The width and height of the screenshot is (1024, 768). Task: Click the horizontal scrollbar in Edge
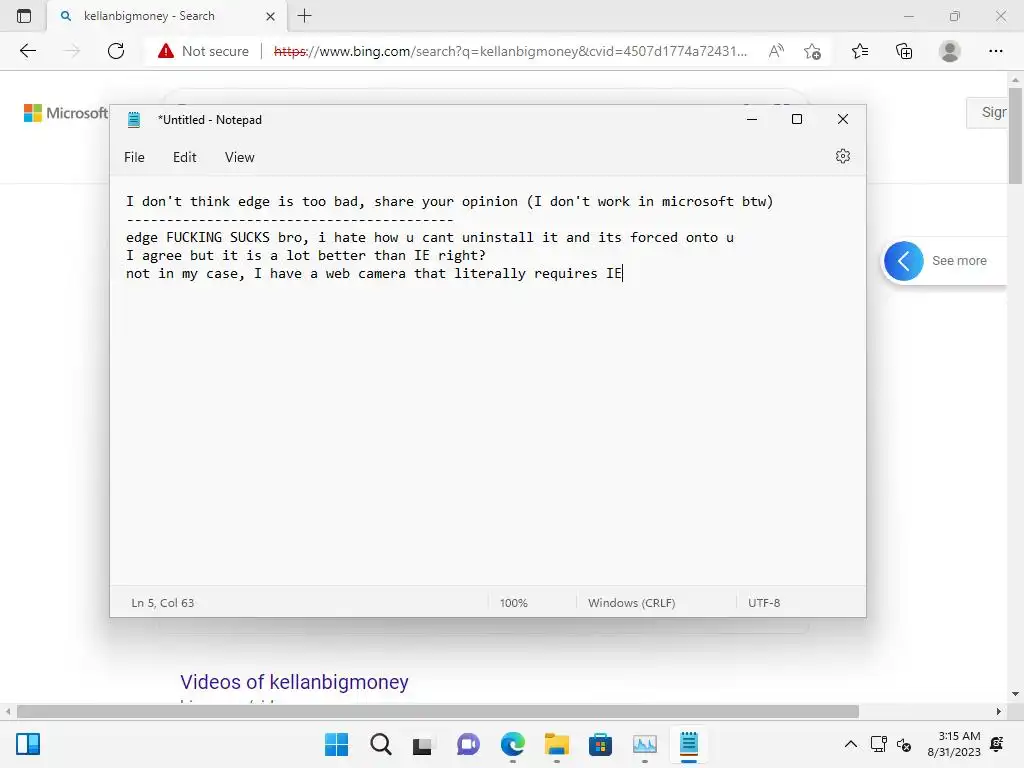pyautogui.click(x=438, y=711)
